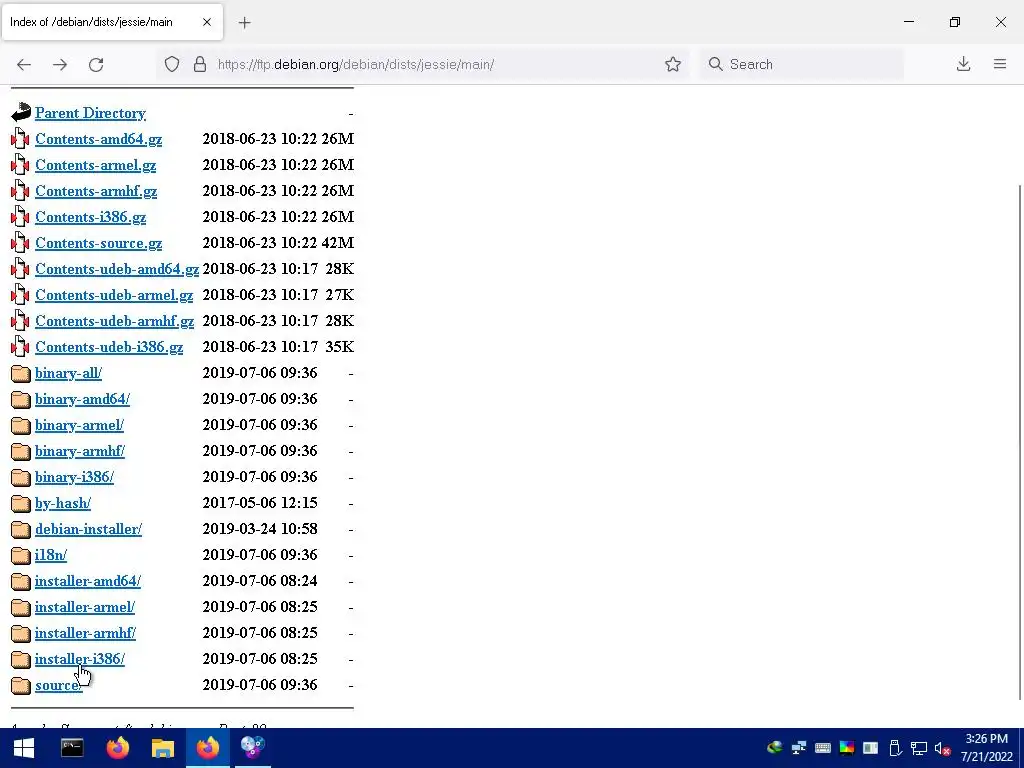This screenshot has width=1024, height=768.
Task: Click the archive icon beside Contents-amd64.gz
Action: click(x=20, y=138)
